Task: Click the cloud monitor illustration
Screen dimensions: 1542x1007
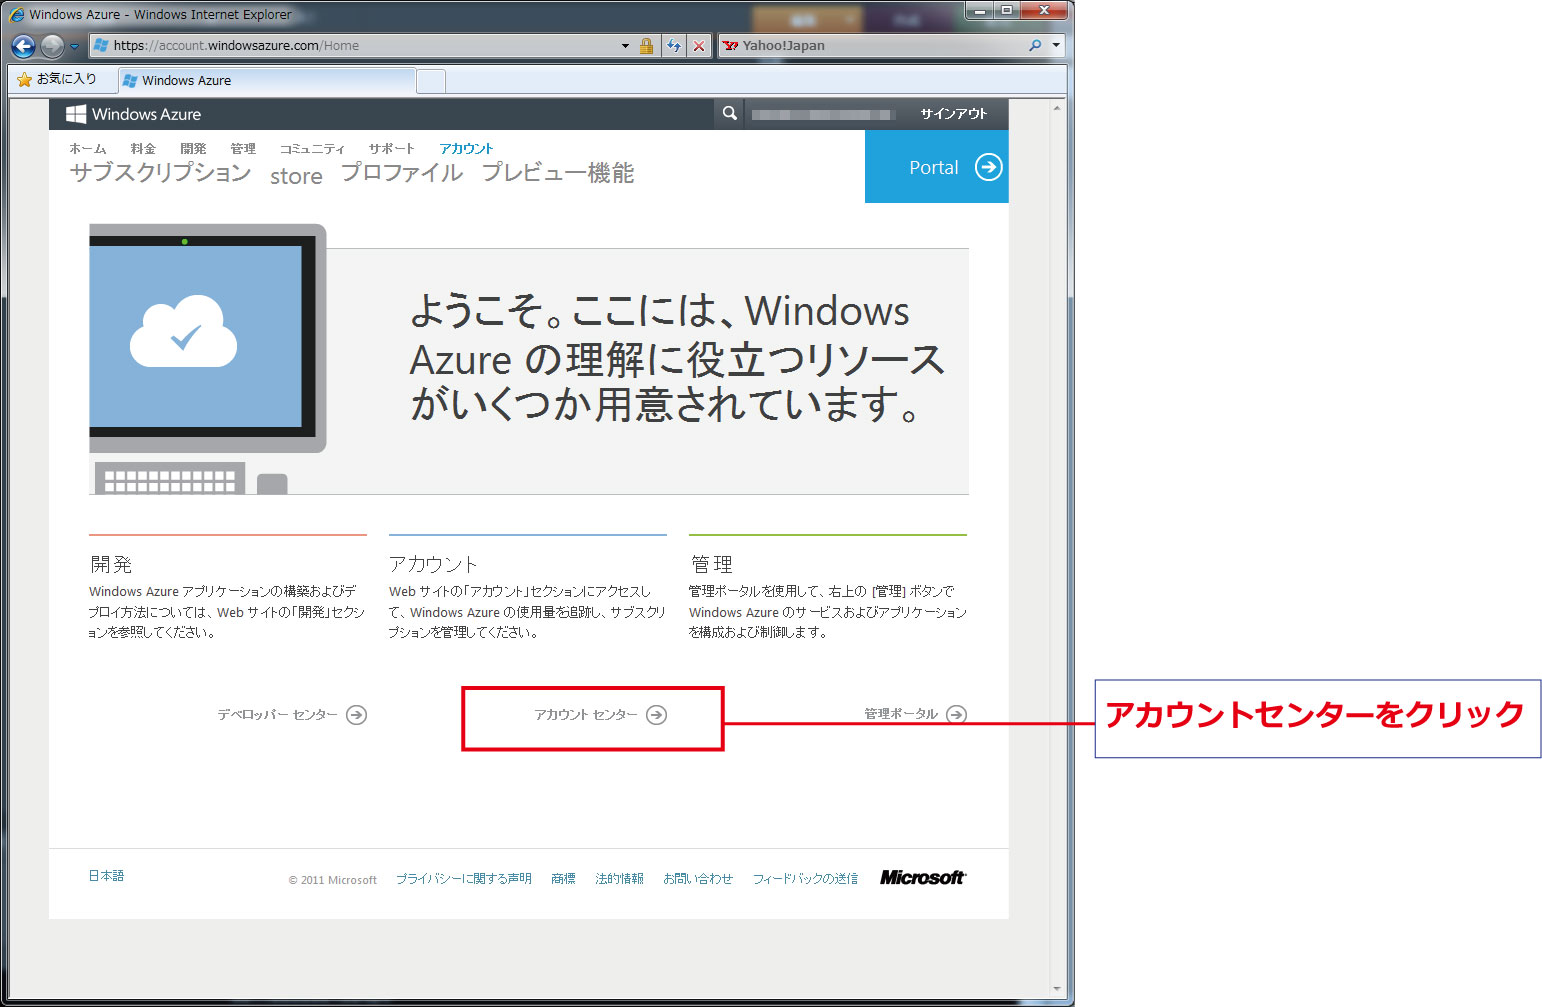Action: (208, 358)
